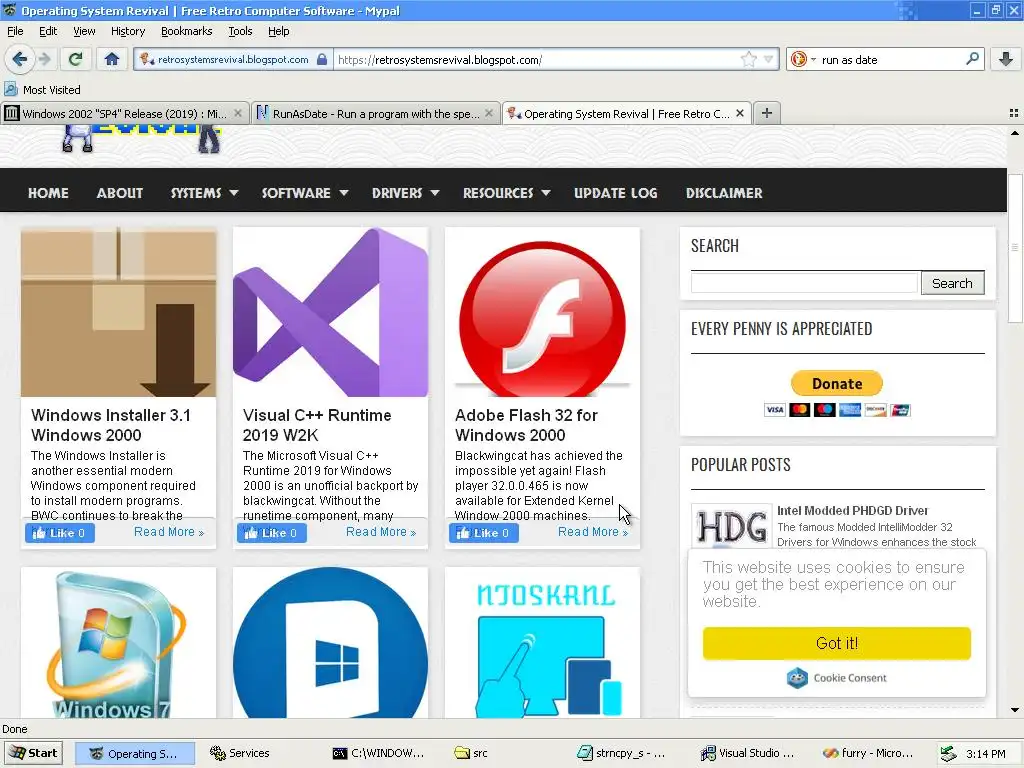Screen dimensions: 1024x768
Task: Expand the DRIVERS navigation dropdown
Action: click(x=405, y=193)
